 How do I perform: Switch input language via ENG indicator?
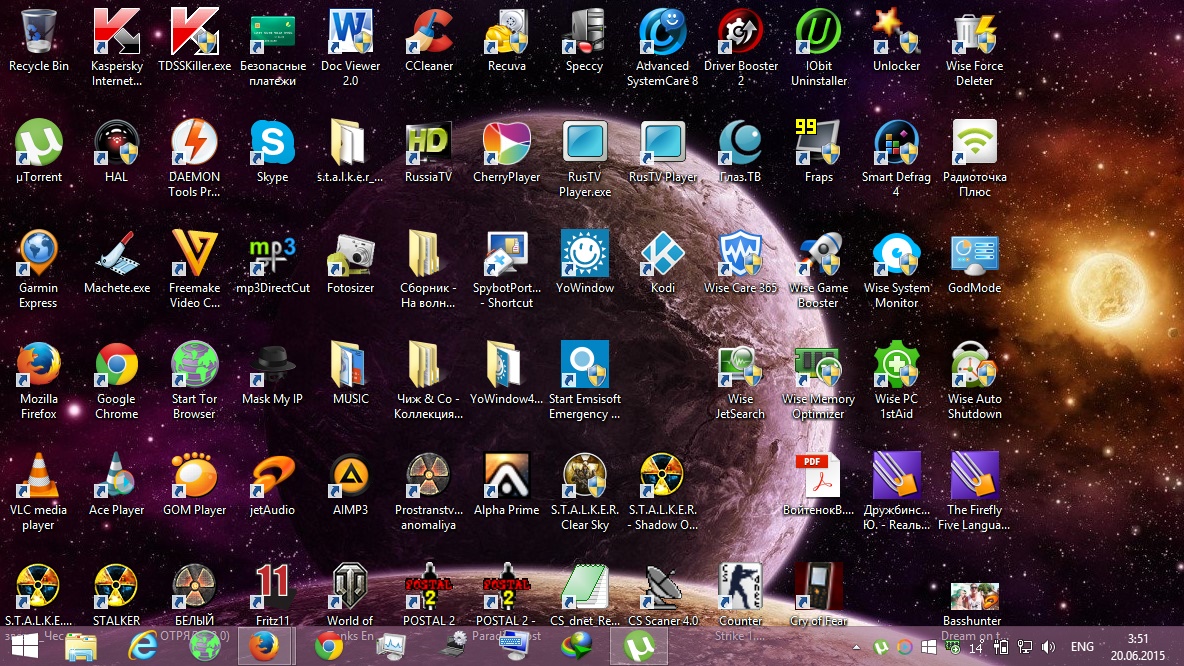(1082, 647)
